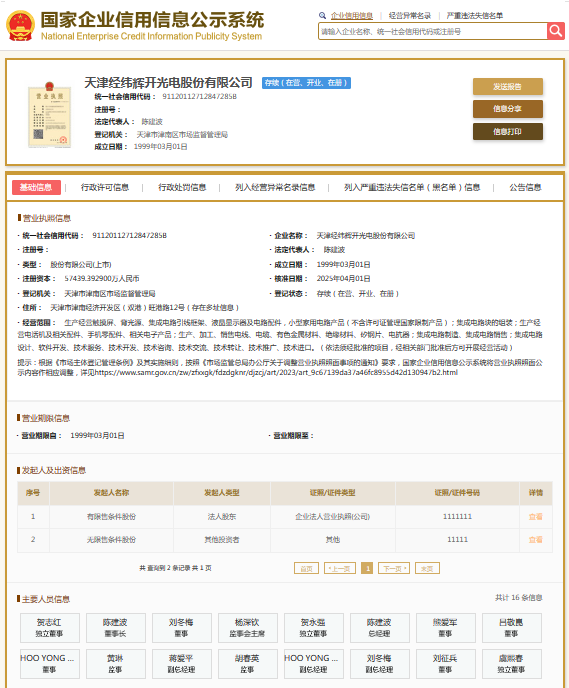
Task: Select the 经营异常名录 search tab
Action: [x=410, y=16]
